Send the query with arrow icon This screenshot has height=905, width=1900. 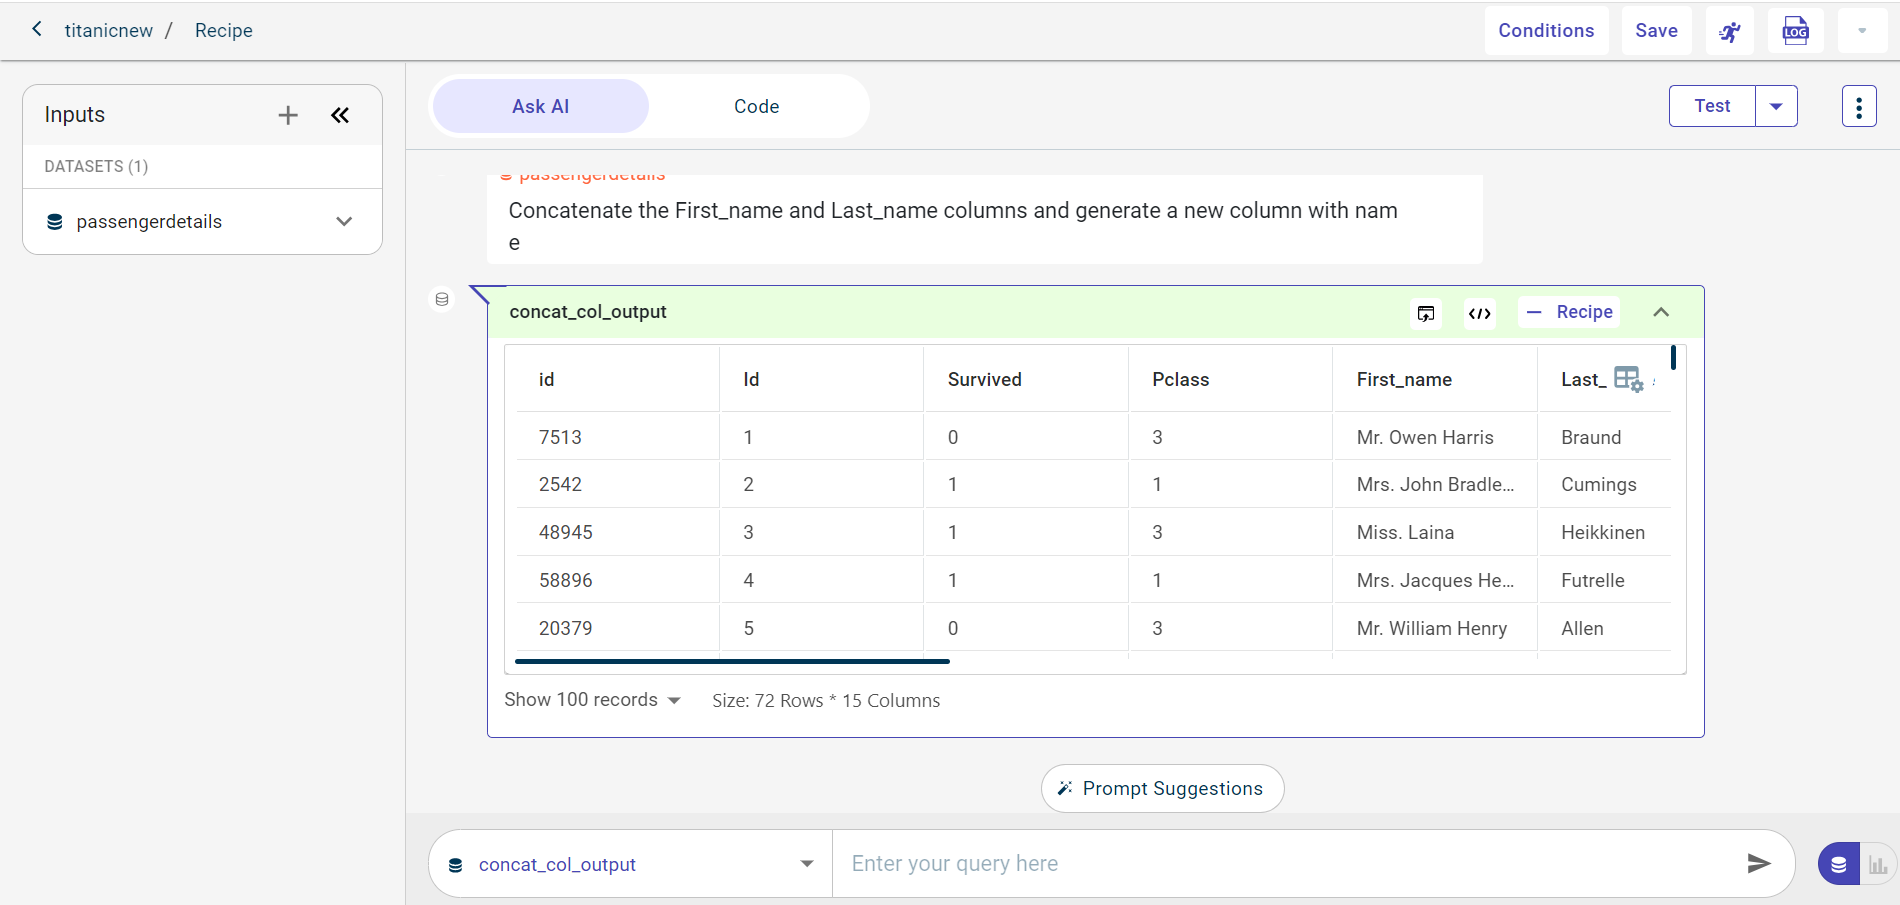pos(1758,863)
